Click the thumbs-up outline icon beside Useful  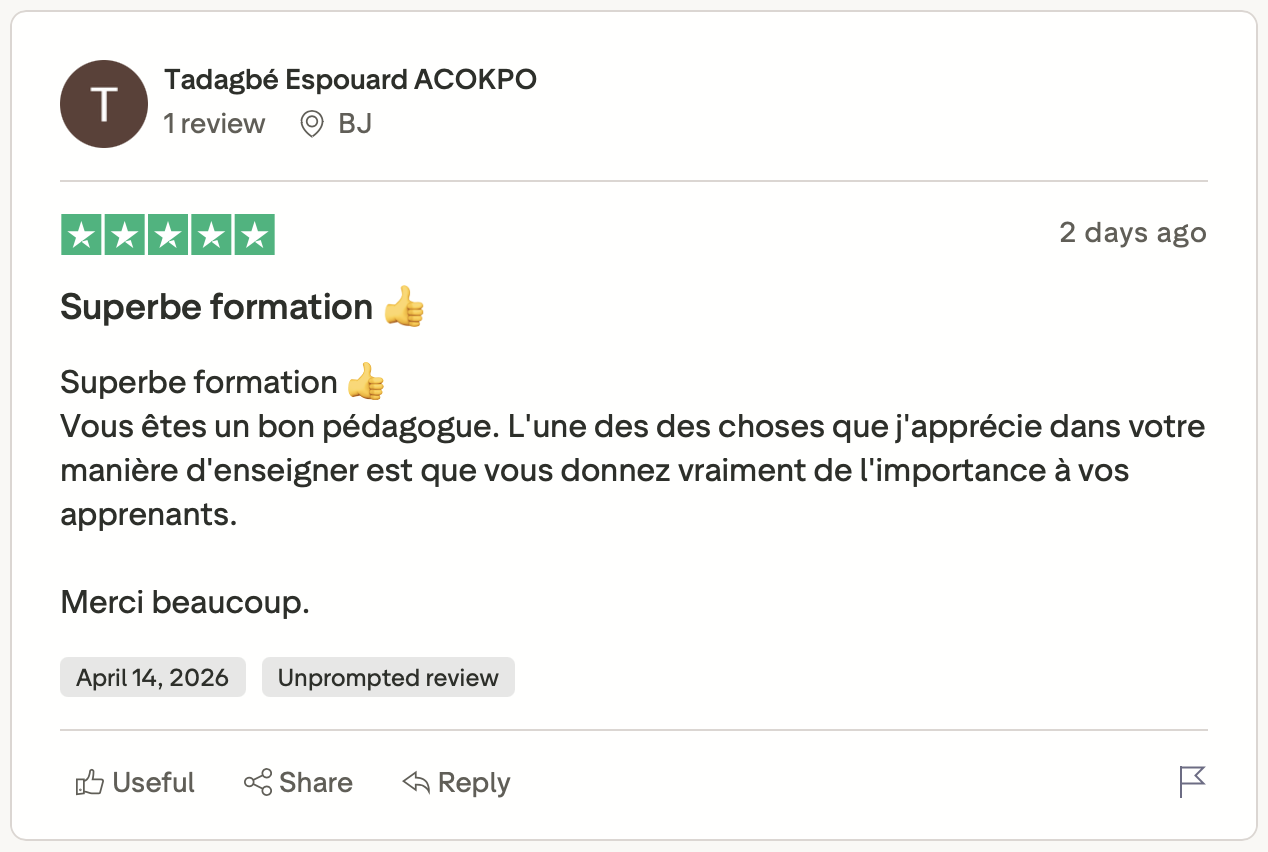click(x=90, y=782)
